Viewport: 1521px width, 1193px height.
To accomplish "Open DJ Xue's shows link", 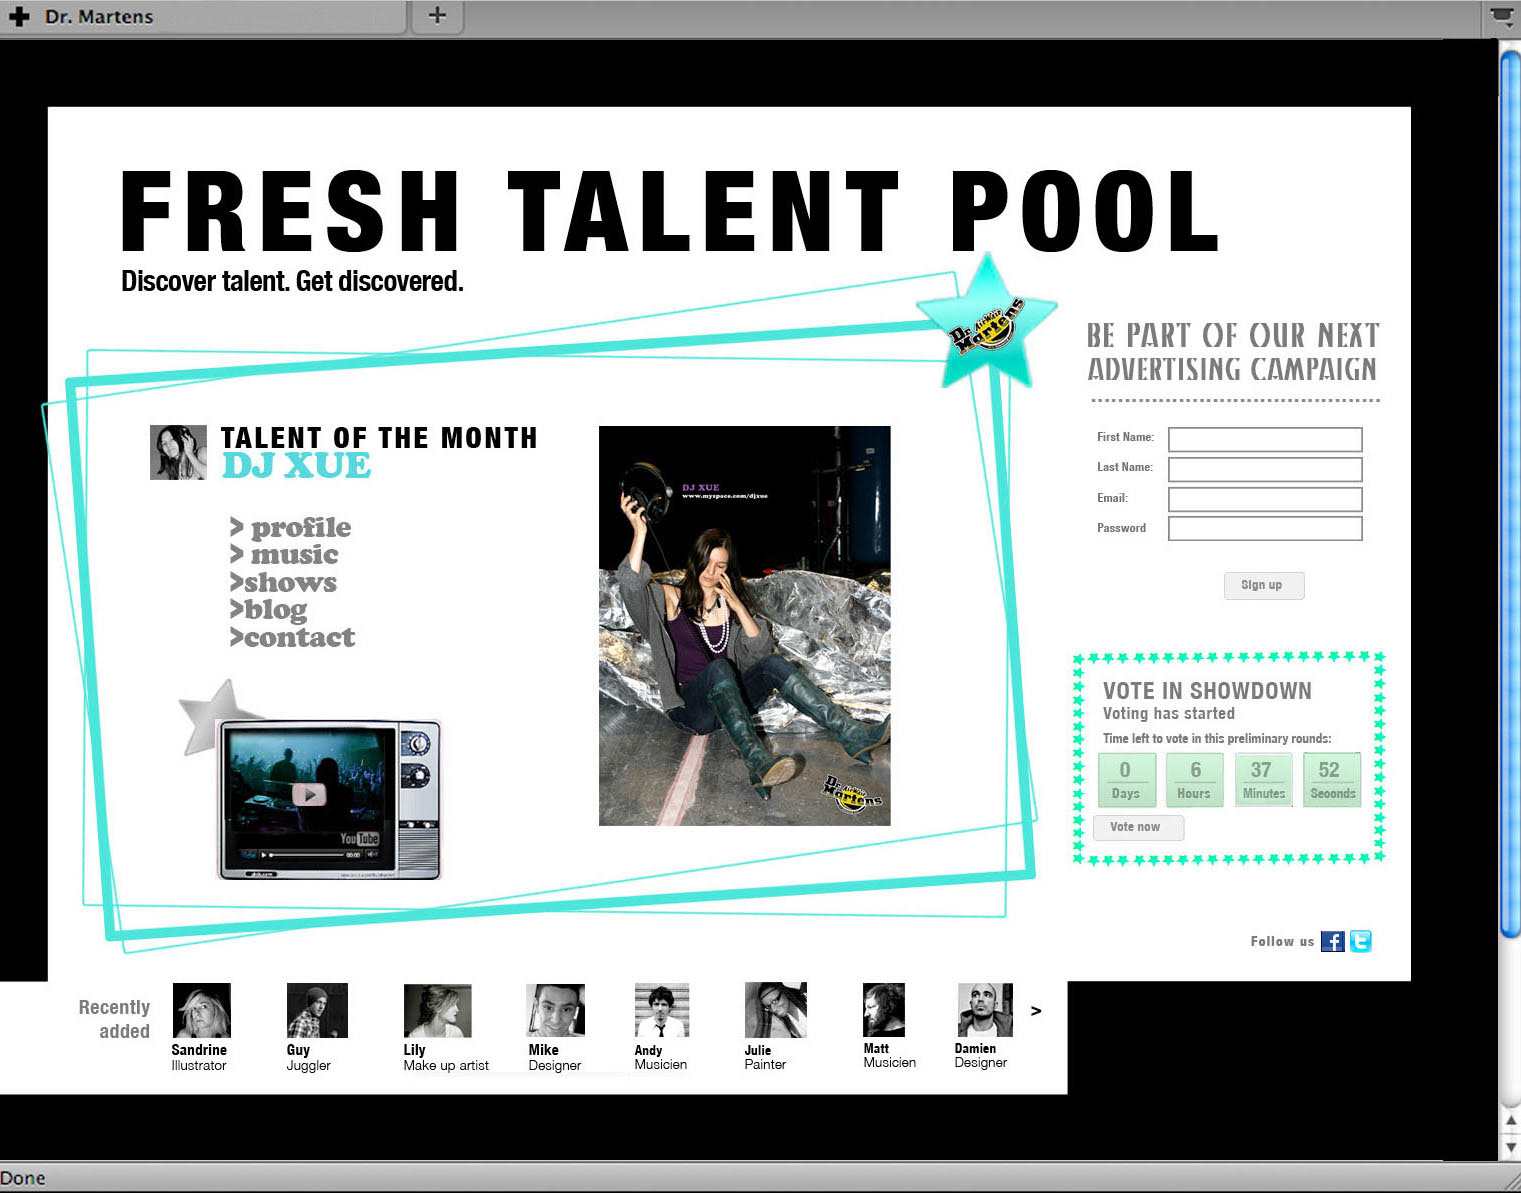I will 283,582.
